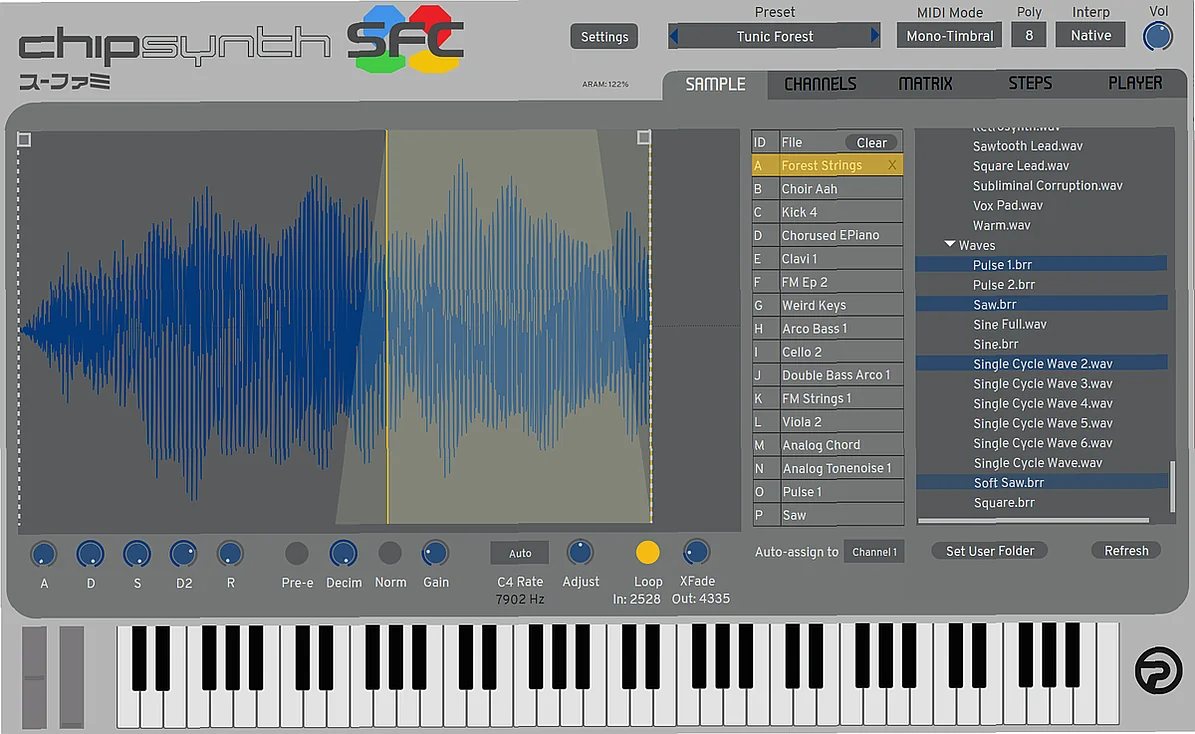Screen dimensions: 1195x734
Task: Open the MATRIX tab
Action: tap(924, 84)
